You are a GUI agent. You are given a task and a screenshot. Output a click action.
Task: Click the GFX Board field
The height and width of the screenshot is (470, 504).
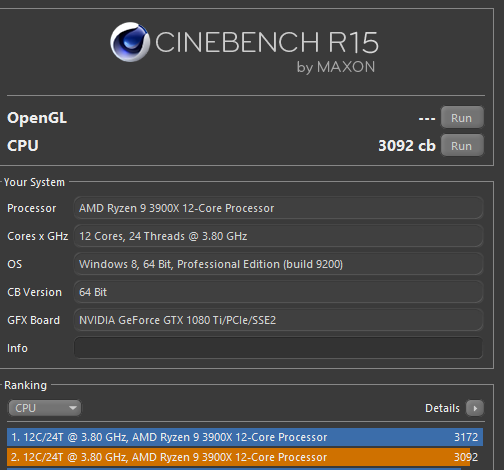click(278, 320)
